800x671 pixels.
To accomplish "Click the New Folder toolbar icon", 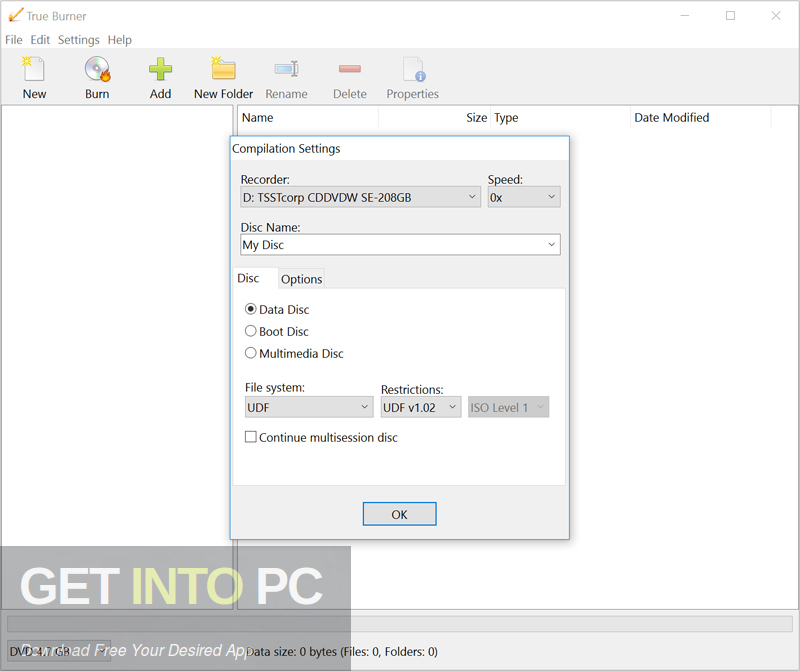I will 223,69.
